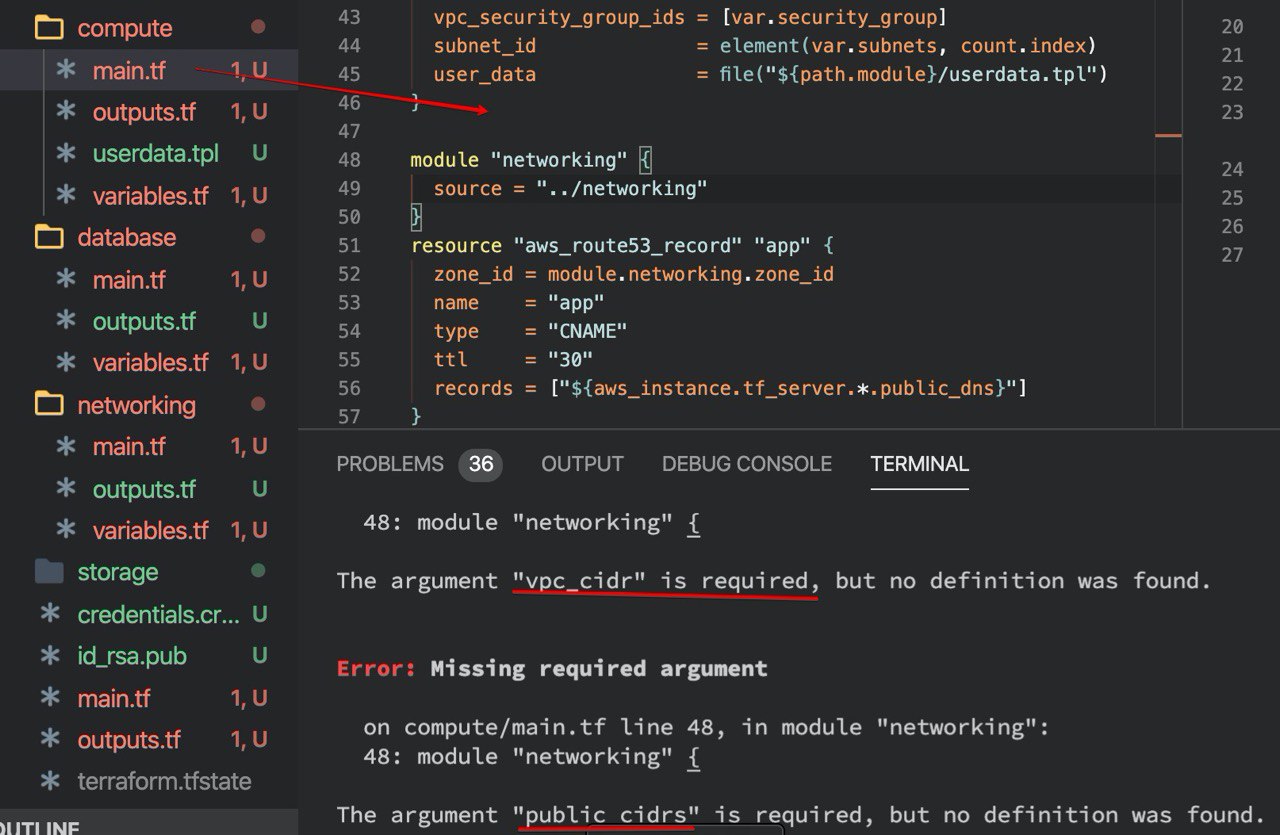Switch to the PROBLEMS tab

(x=390, y=464)
